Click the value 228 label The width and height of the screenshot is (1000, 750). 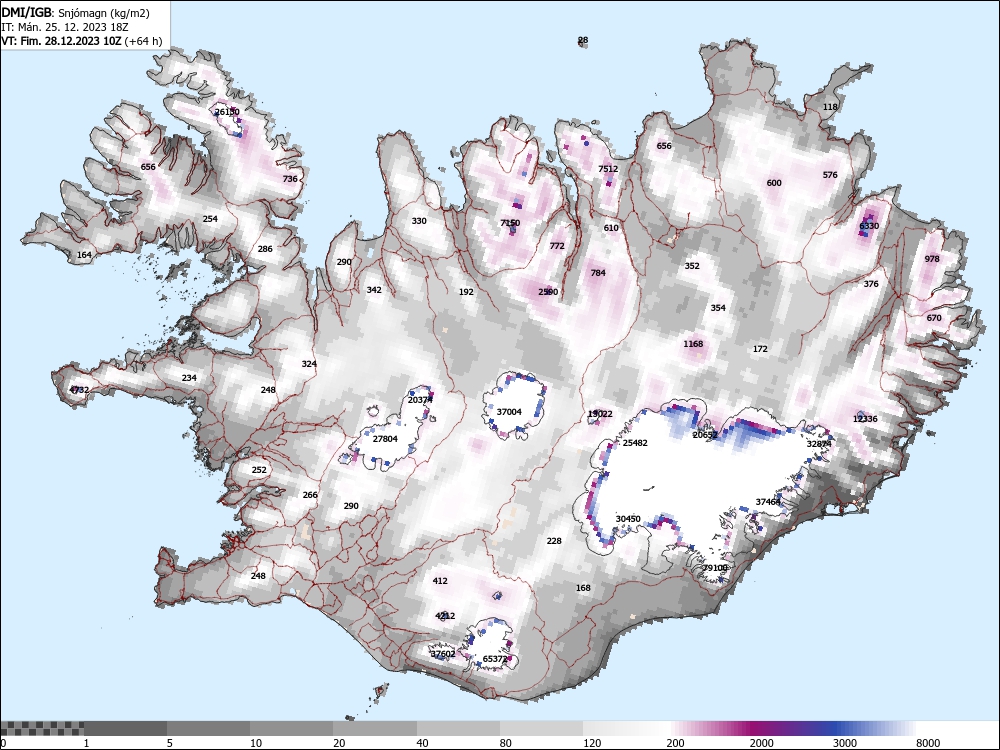pyautogui.click(x=554, y=541)
